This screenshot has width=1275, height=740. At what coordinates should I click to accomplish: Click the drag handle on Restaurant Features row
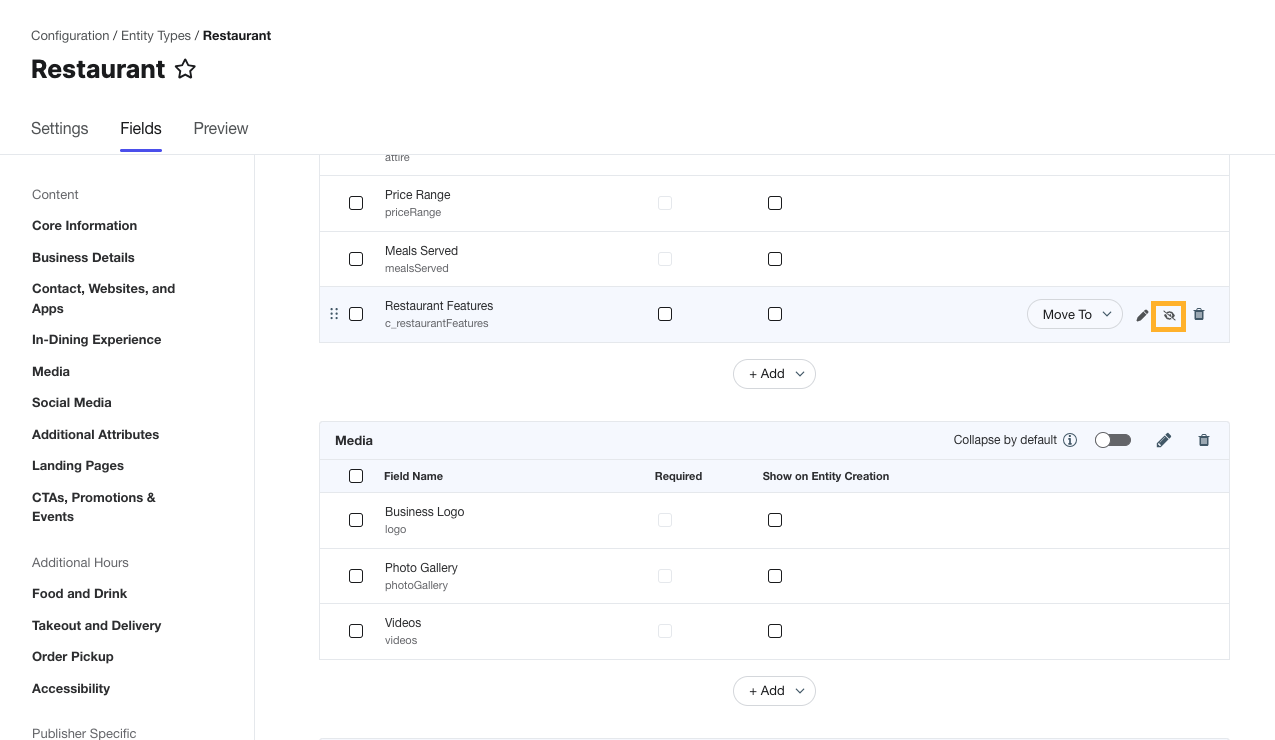pos(334,314)
